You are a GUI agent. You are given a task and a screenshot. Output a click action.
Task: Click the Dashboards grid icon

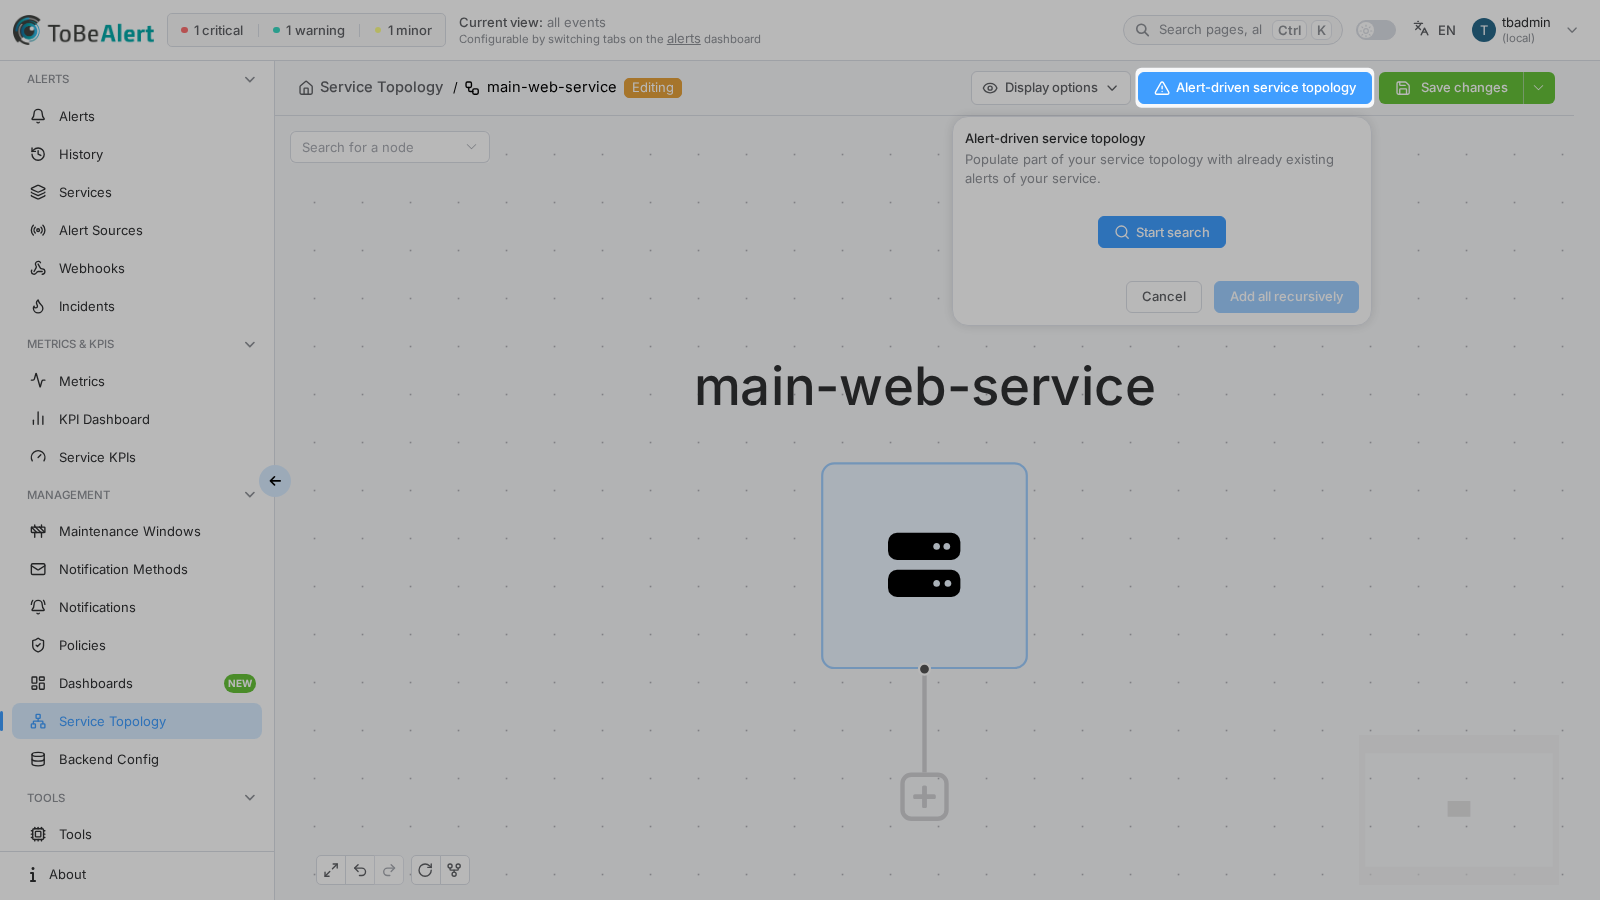tap(38, 683)
